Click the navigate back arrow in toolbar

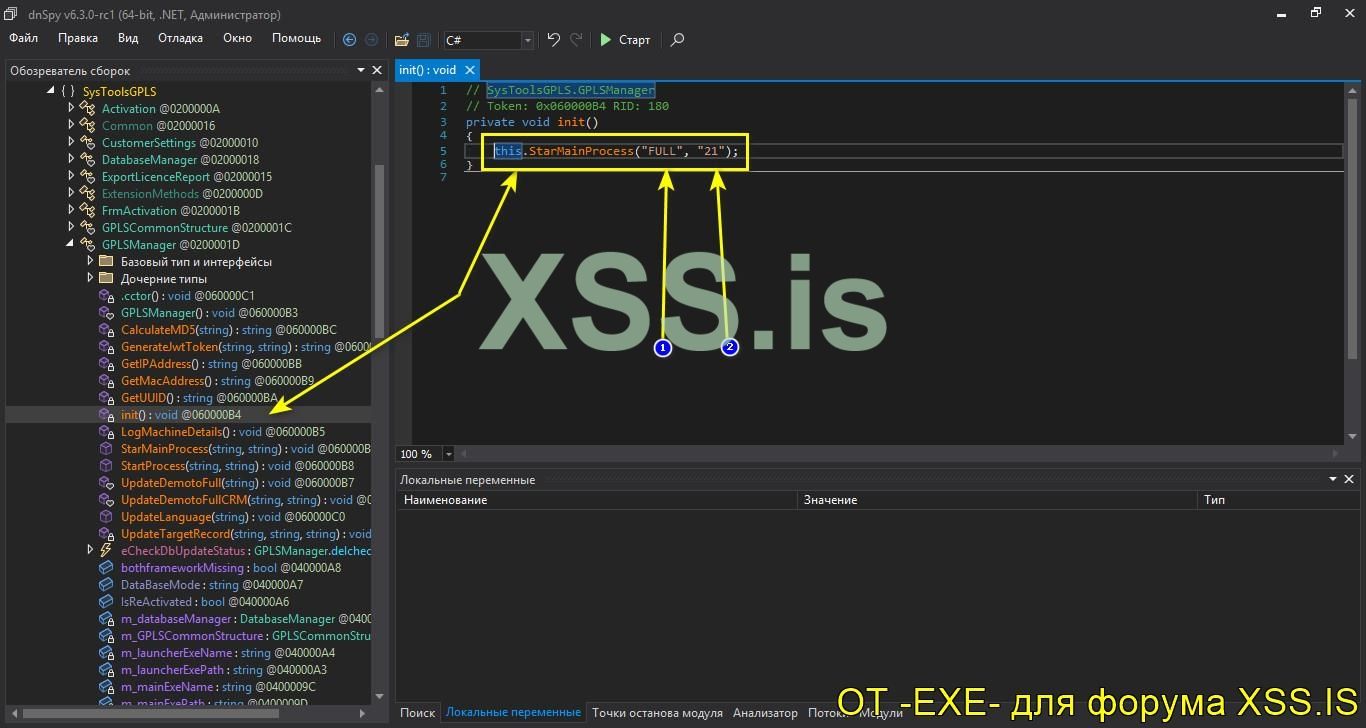coord(349,40)
